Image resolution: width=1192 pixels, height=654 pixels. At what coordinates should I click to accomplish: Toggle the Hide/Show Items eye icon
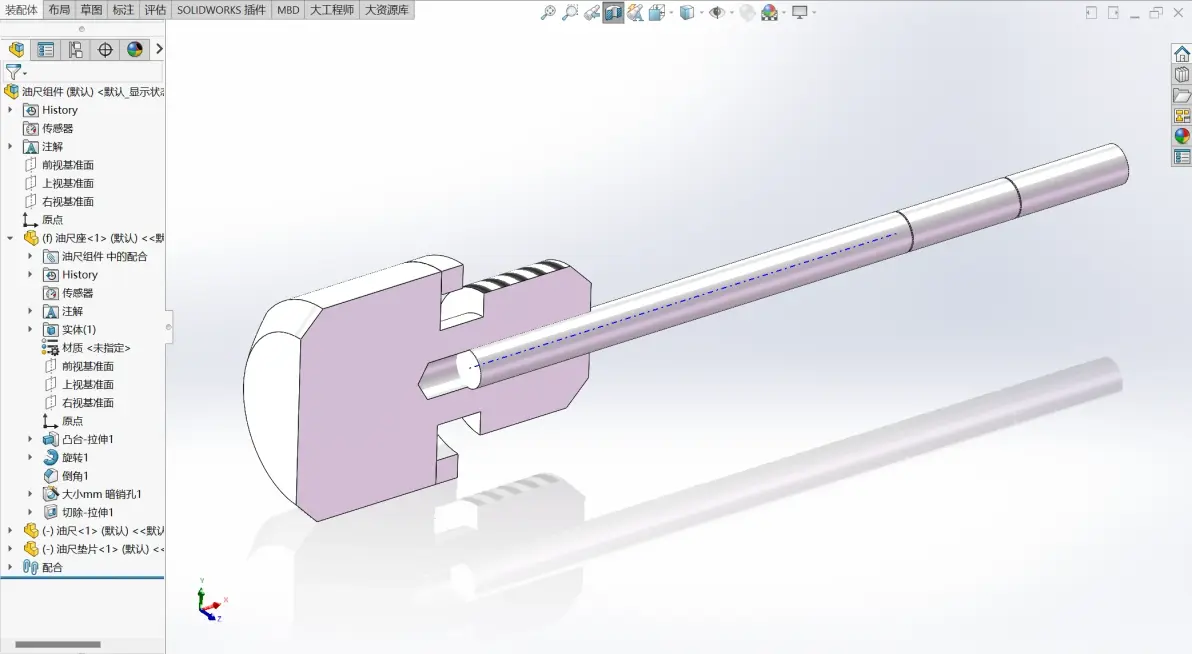coord(716,12)
